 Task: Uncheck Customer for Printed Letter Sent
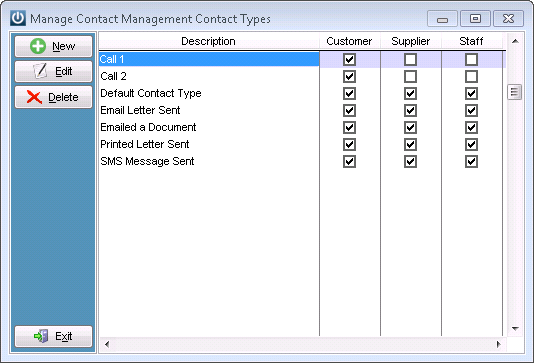click(x=349, y=144)
